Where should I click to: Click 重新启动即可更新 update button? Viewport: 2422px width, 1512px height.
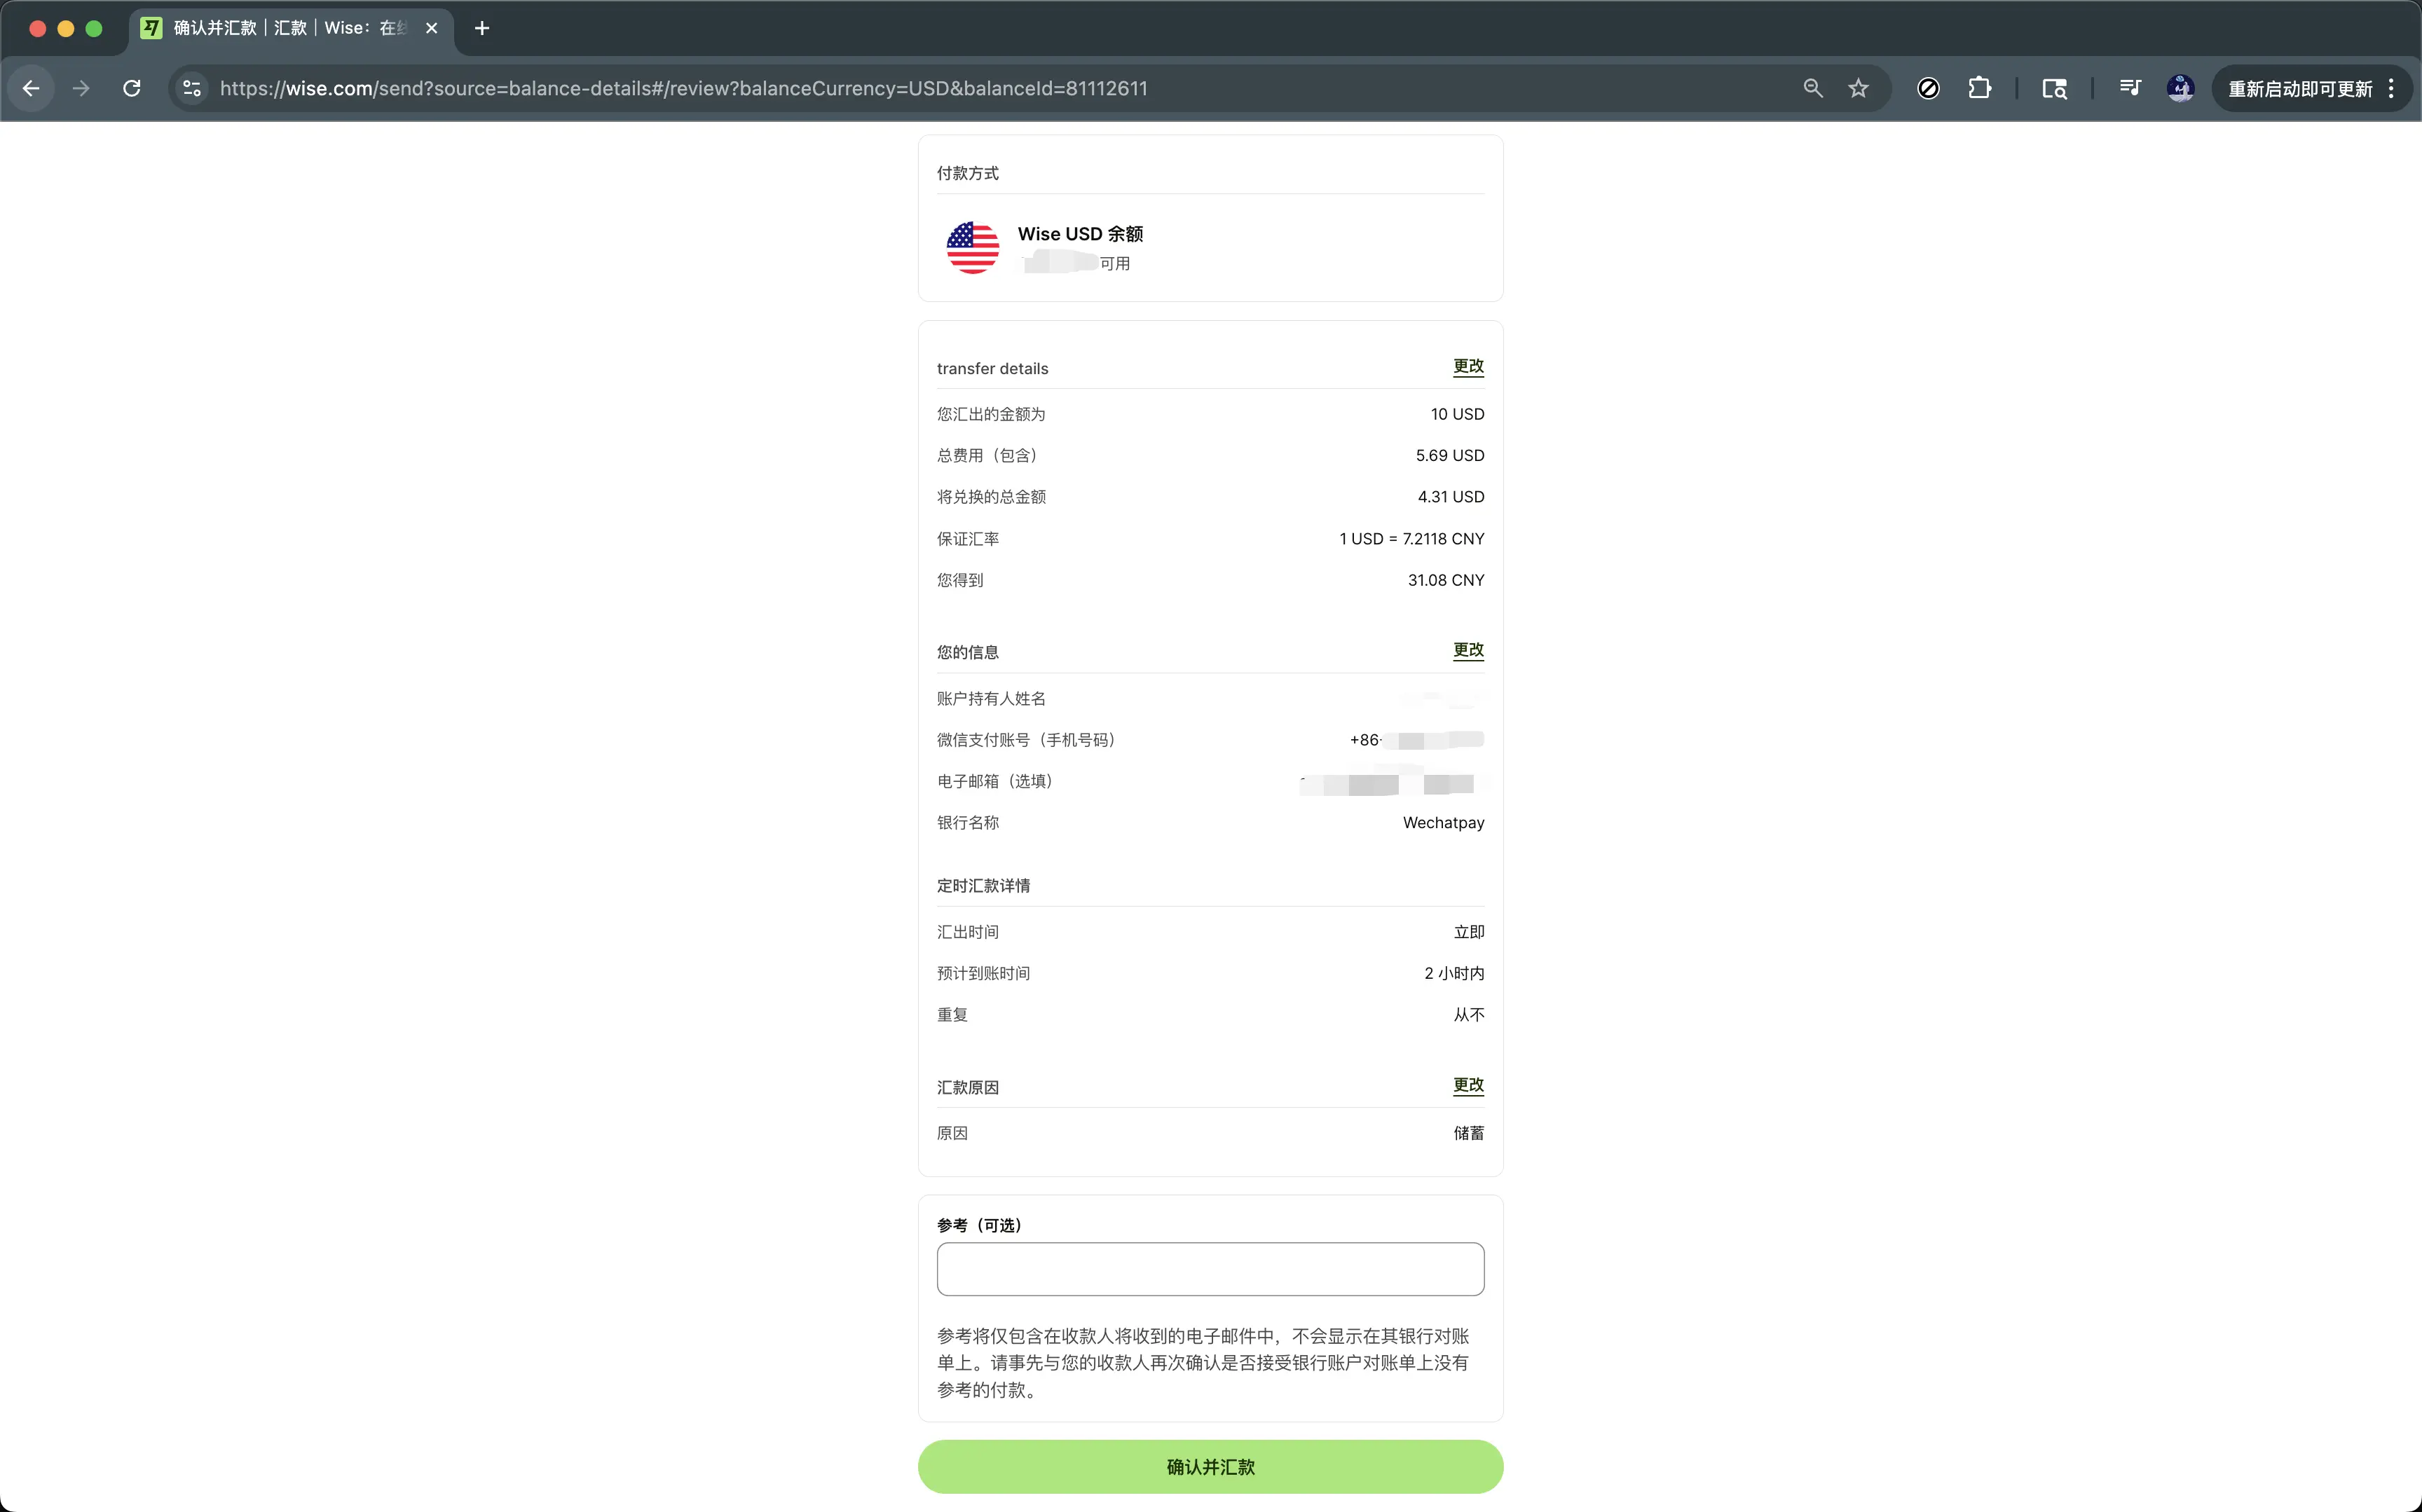coord(2299,88)
